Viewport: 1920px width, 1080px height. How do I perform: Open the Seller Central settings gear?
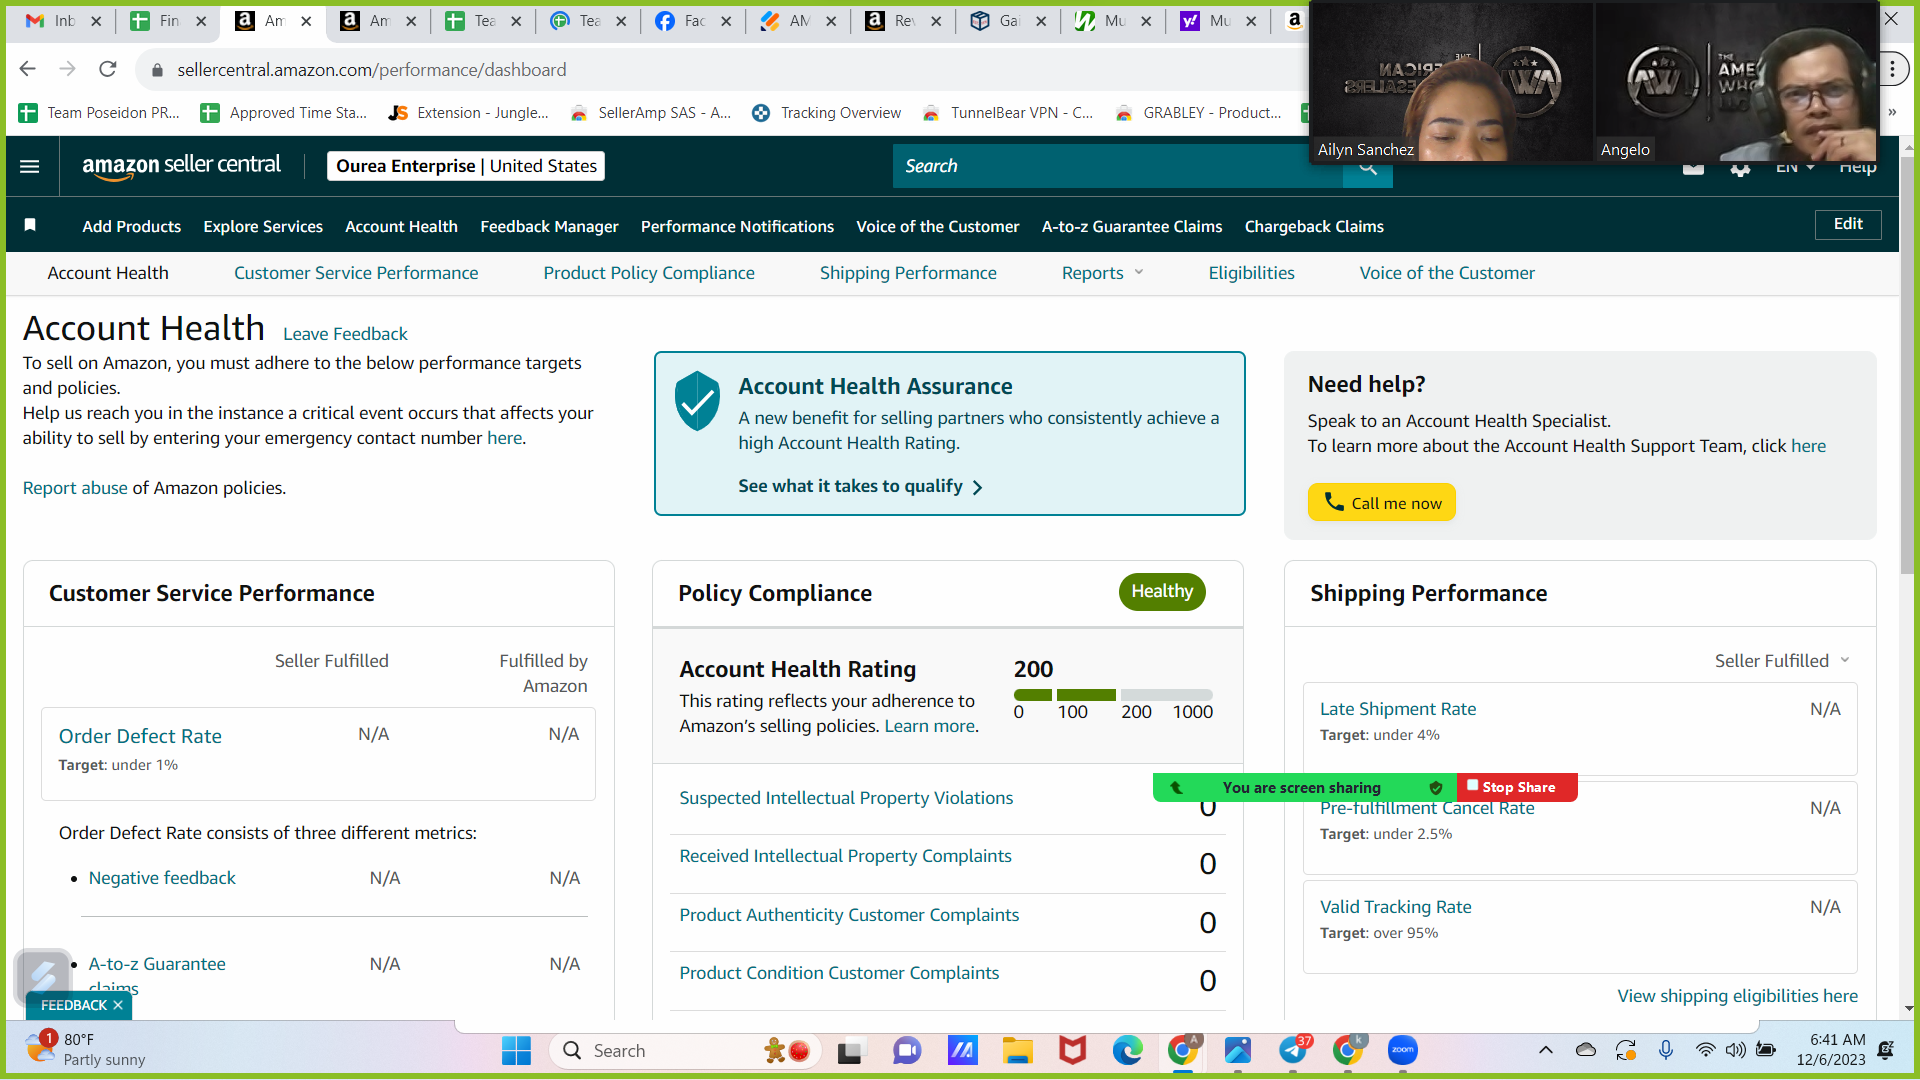1740,168
